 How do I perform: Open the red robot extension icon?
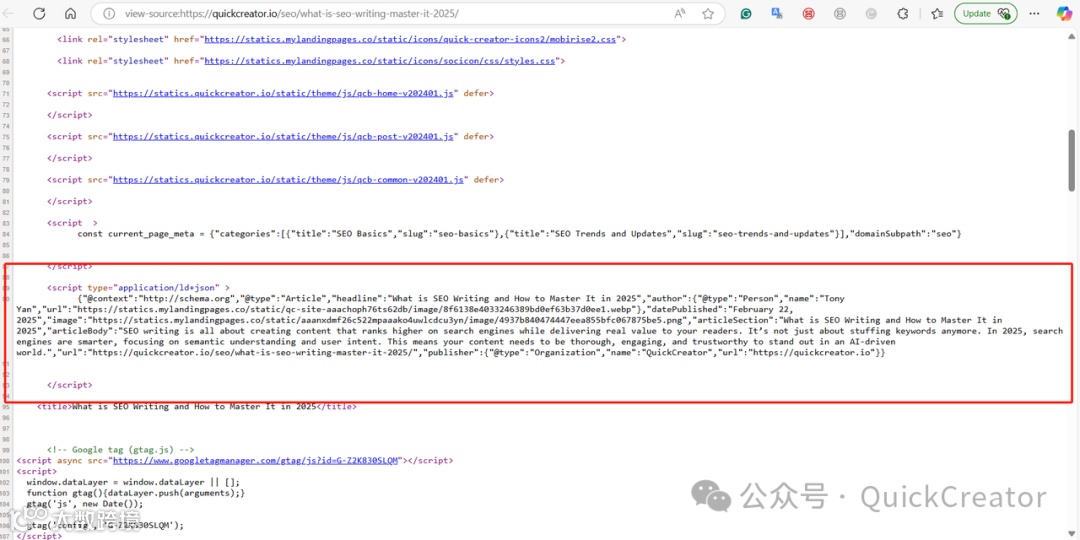[x=809, y=14]
